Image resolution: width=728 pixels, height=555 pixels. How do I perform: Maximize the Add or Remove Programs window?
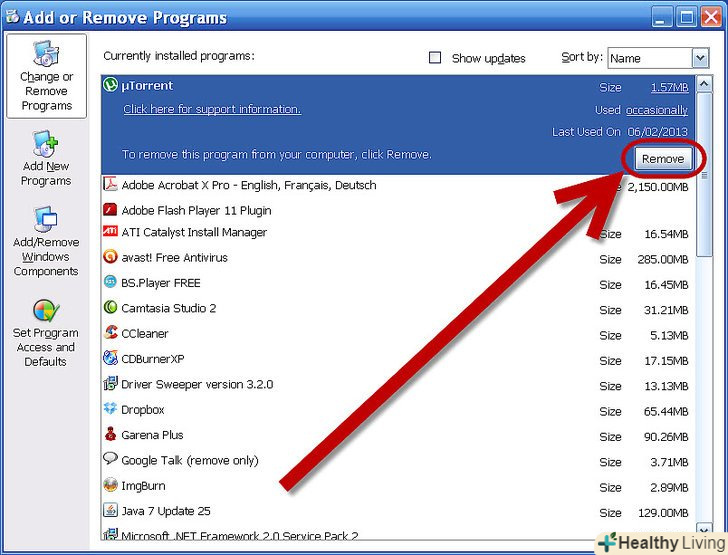[x=686, y=18]
